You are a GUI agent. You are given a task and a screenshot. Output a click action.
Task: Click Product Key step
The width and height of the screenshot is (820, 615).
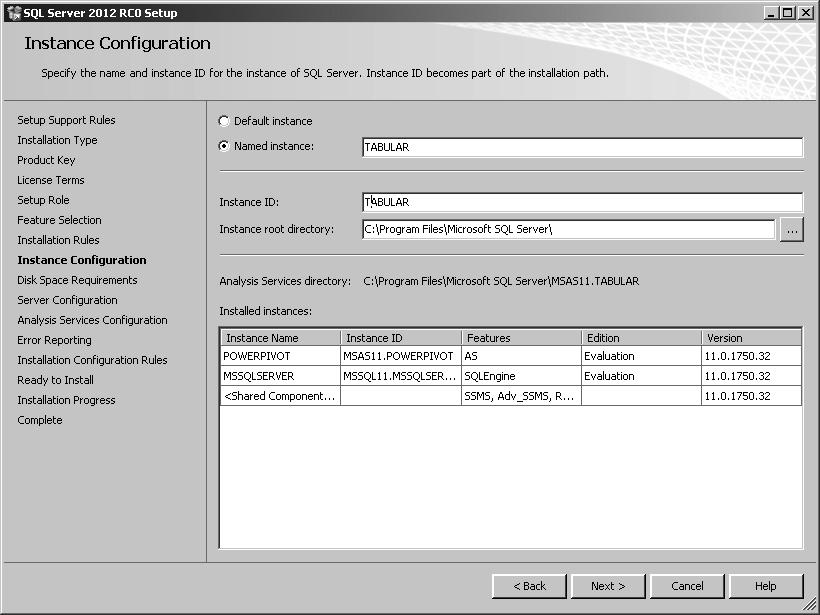[47, 160]
